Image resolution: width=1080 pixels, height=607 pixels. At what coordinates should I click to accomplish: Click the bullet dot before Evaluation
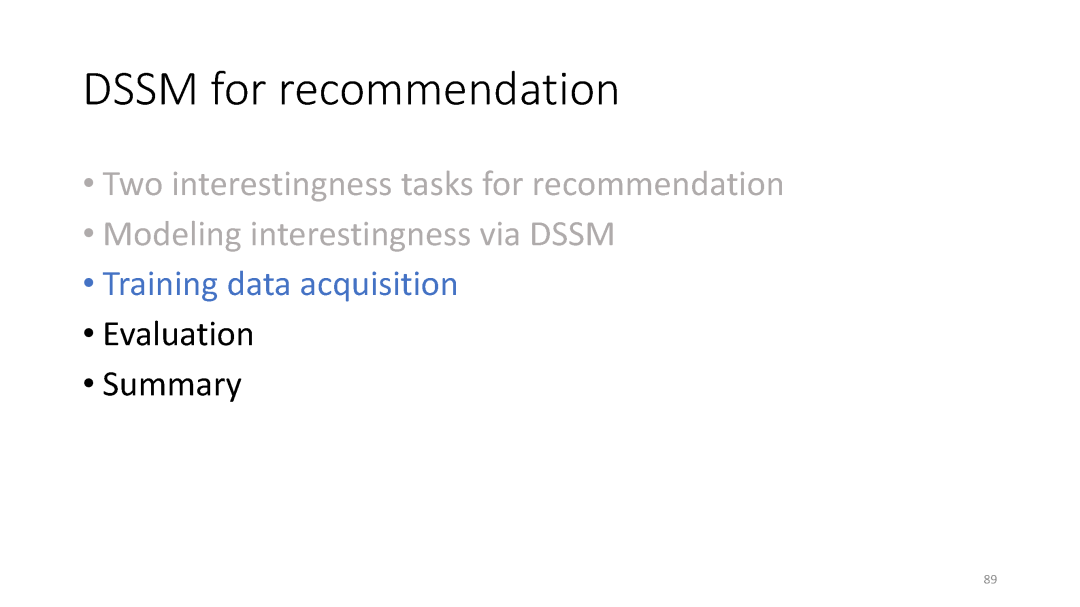tap(88, 335)
